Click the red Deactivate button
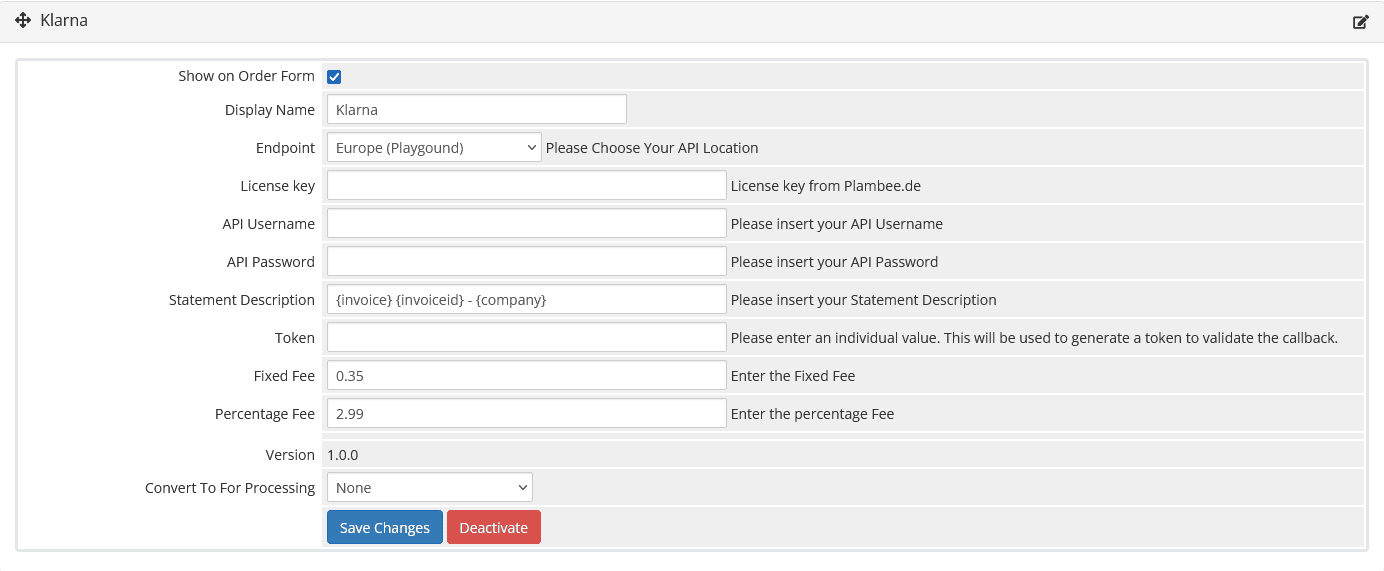 [x=493, y=528]
